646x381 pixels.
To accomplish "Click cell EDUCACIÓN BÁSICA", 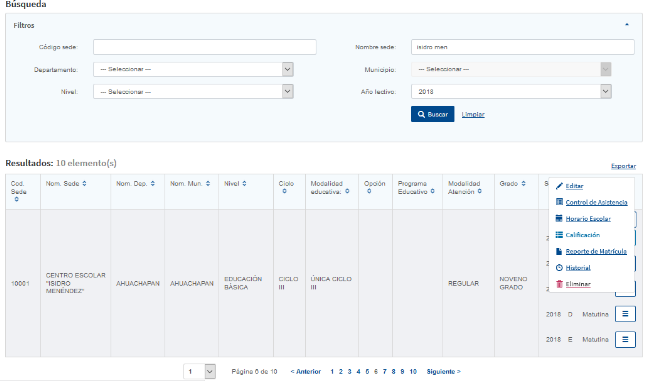I will (x=243, y=283).
